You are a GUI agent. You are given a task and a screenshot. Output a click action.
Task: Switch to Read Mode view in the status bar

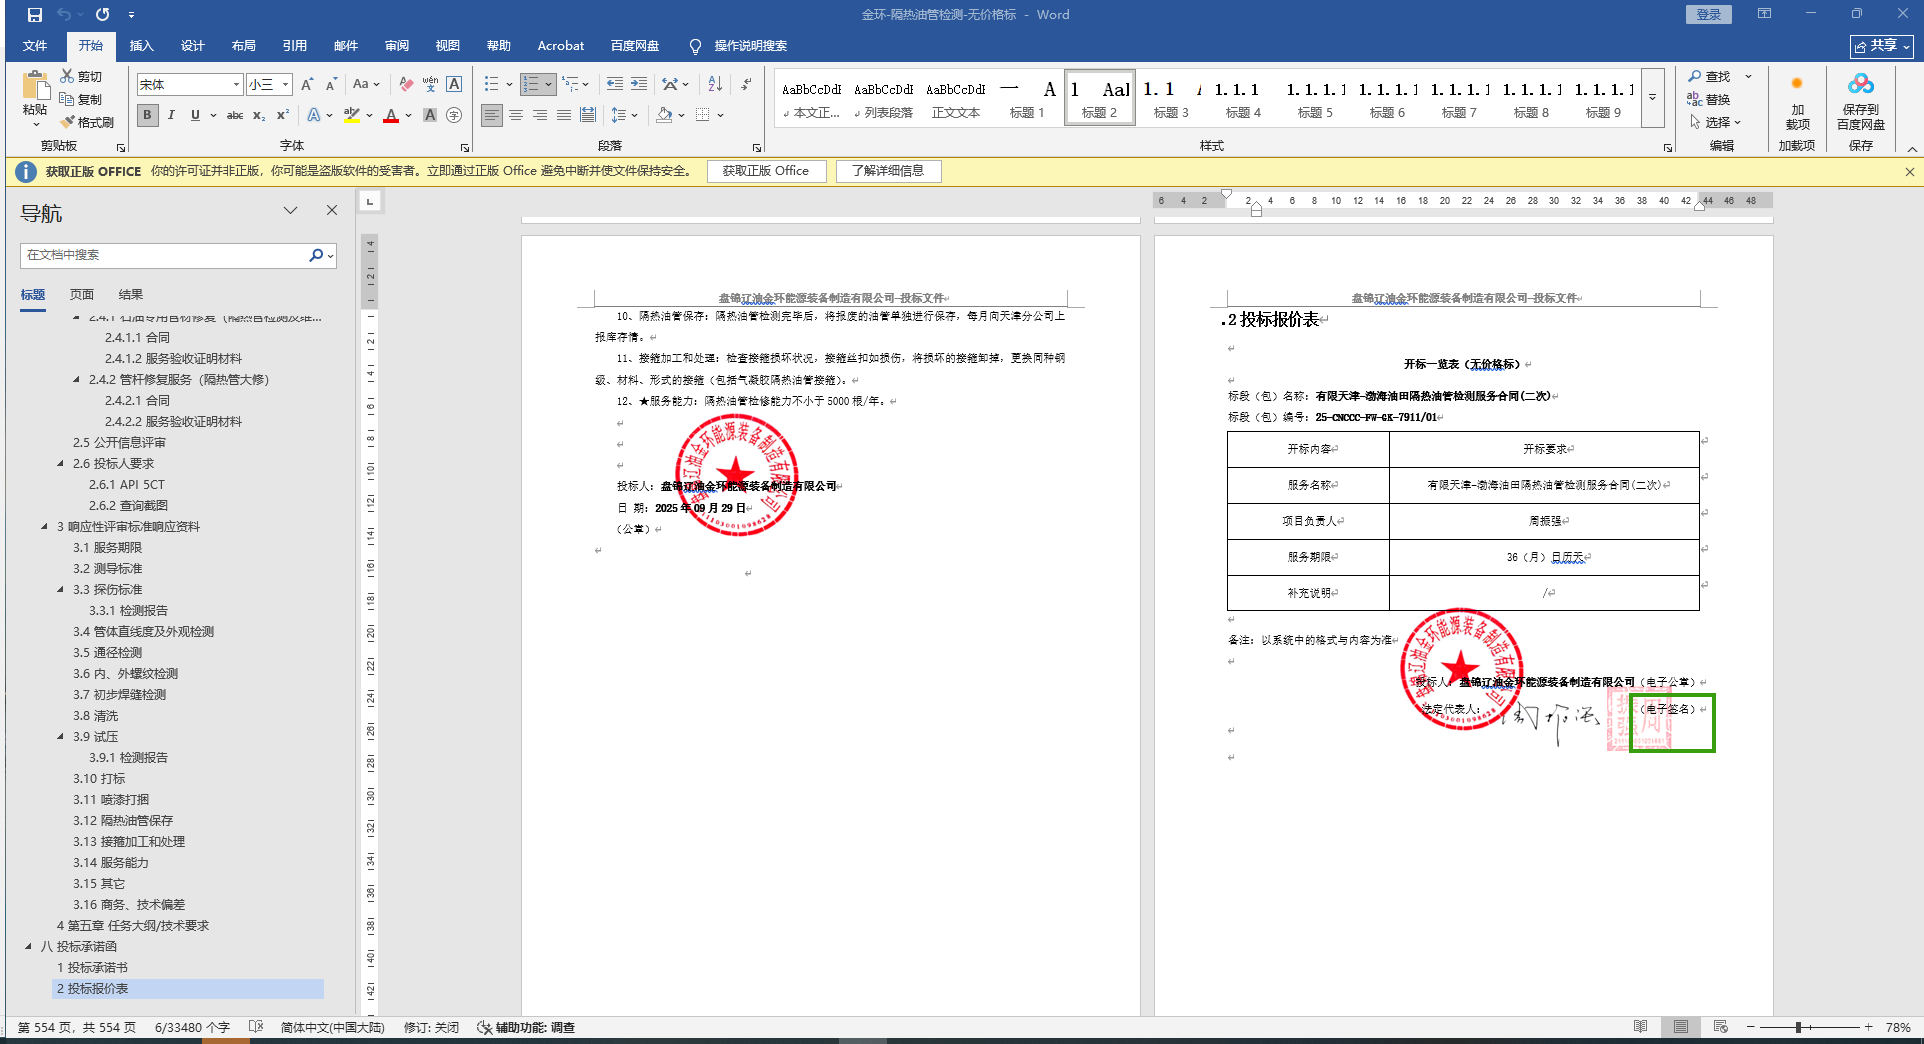tap(1640, 1027)
